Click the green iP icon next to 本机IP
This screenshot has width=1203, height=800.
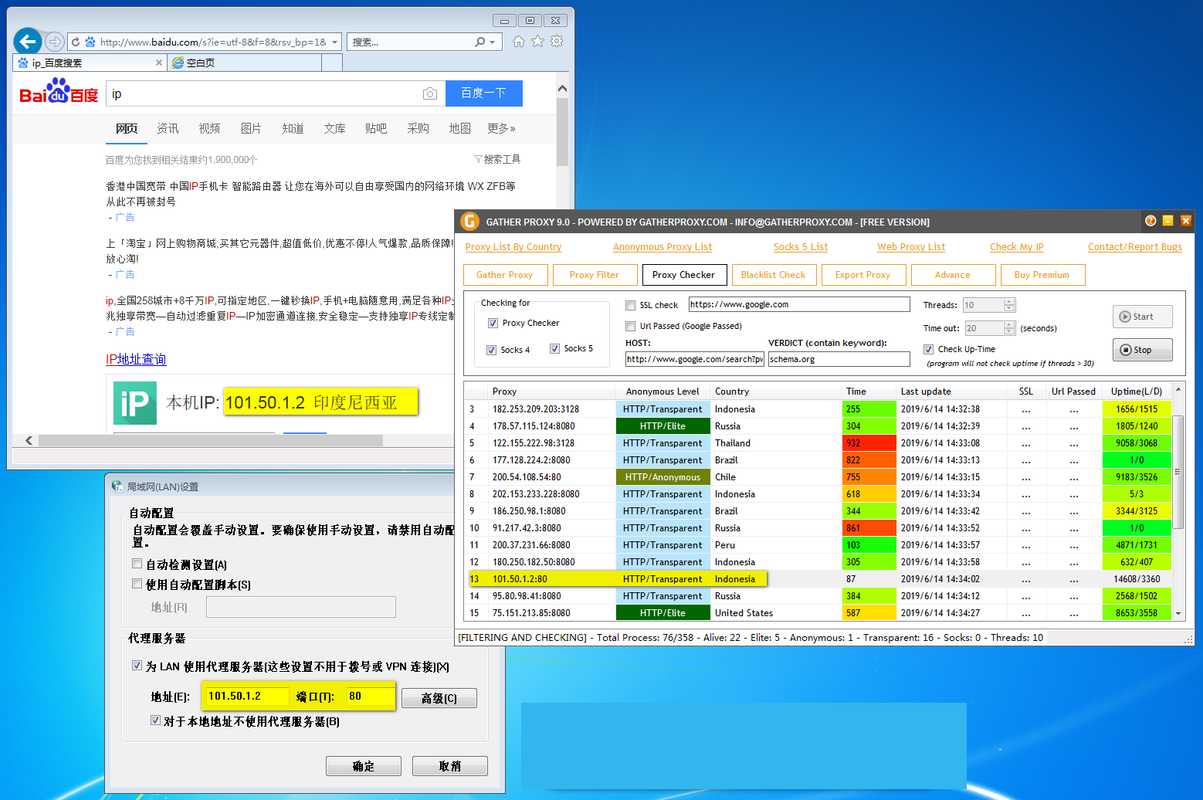pyautogui.click(x=133, y=403)
